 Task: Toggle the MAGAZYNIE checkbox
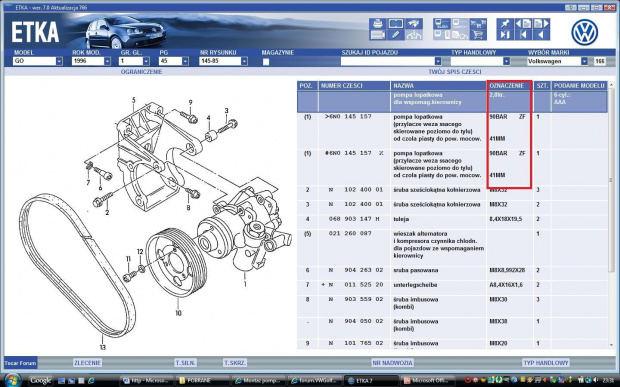266,62
